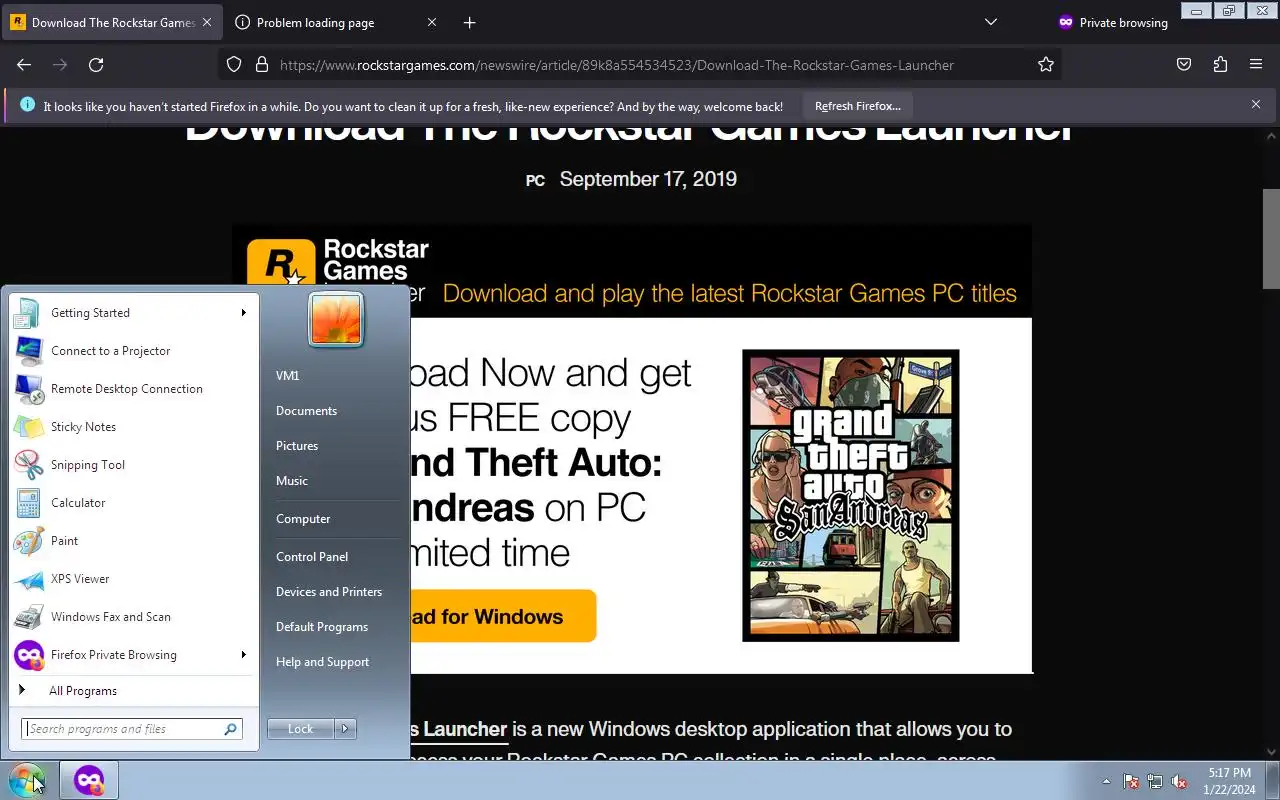Open shutdown options arrow next to Lock

coord(345,729)
